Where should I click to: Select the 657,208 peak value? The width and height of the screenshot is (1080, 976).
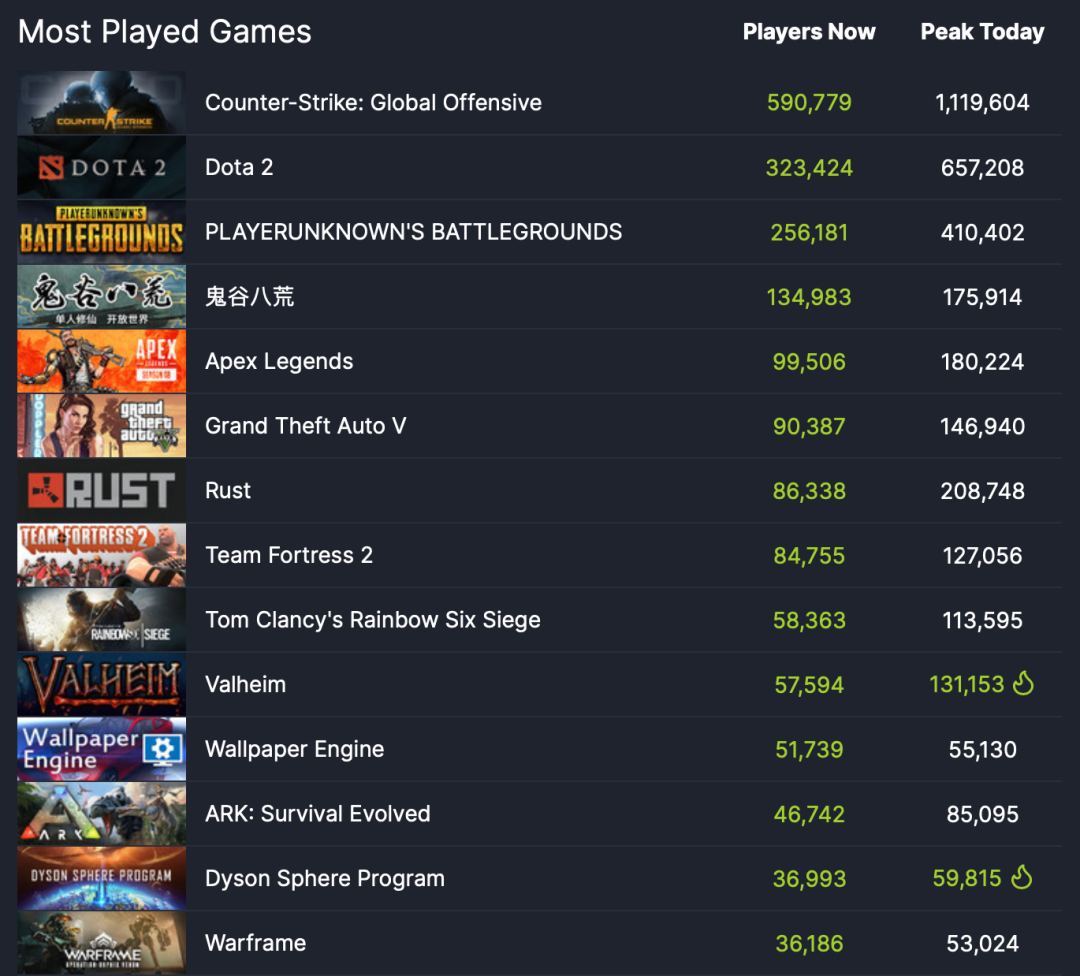click(982, 168)
